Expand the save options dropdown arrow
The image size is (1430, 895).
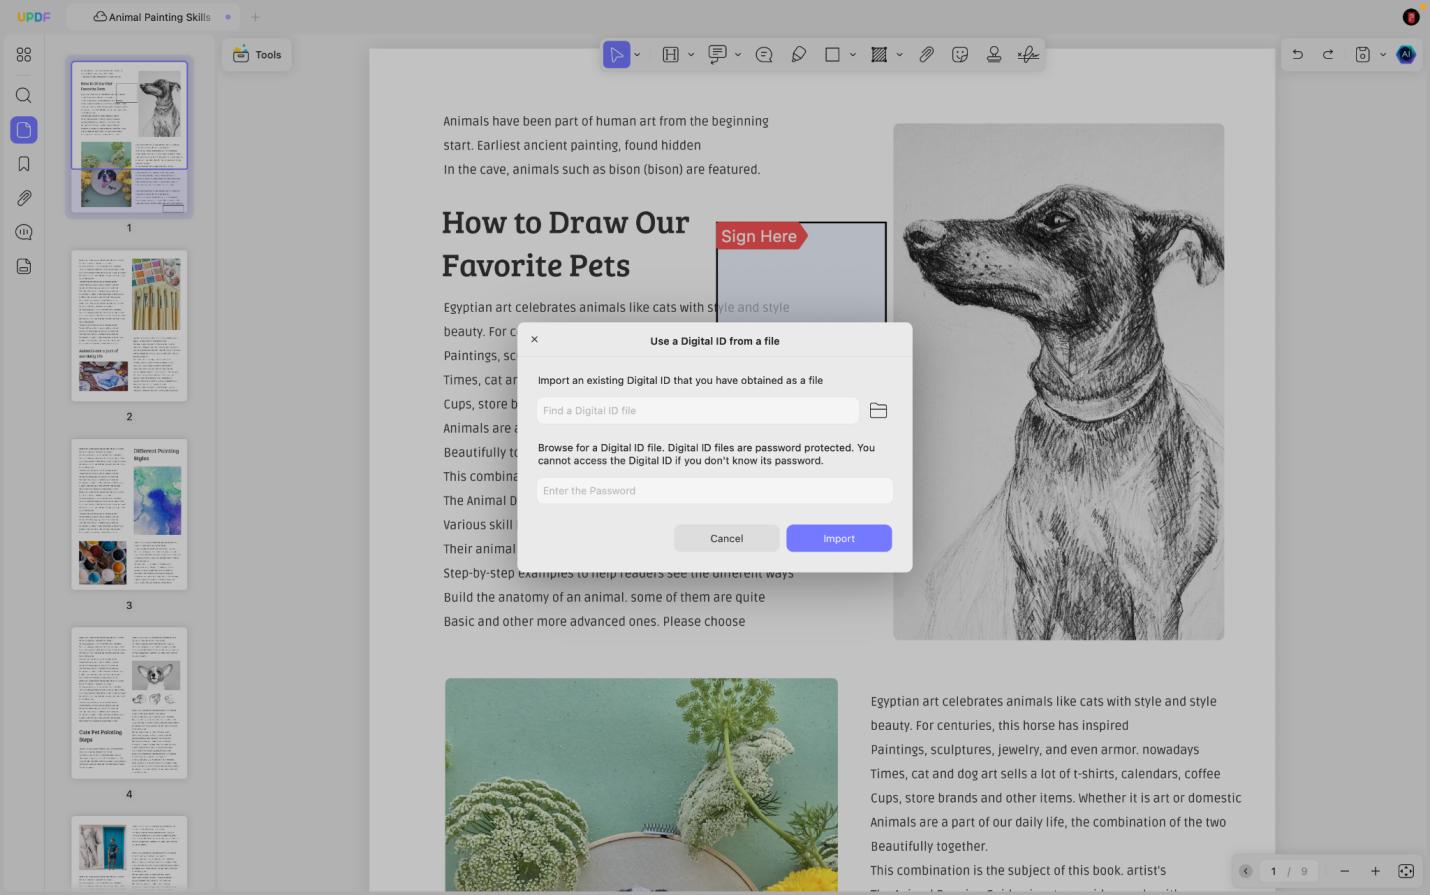pyautogui.click(x=1383, y=55)
